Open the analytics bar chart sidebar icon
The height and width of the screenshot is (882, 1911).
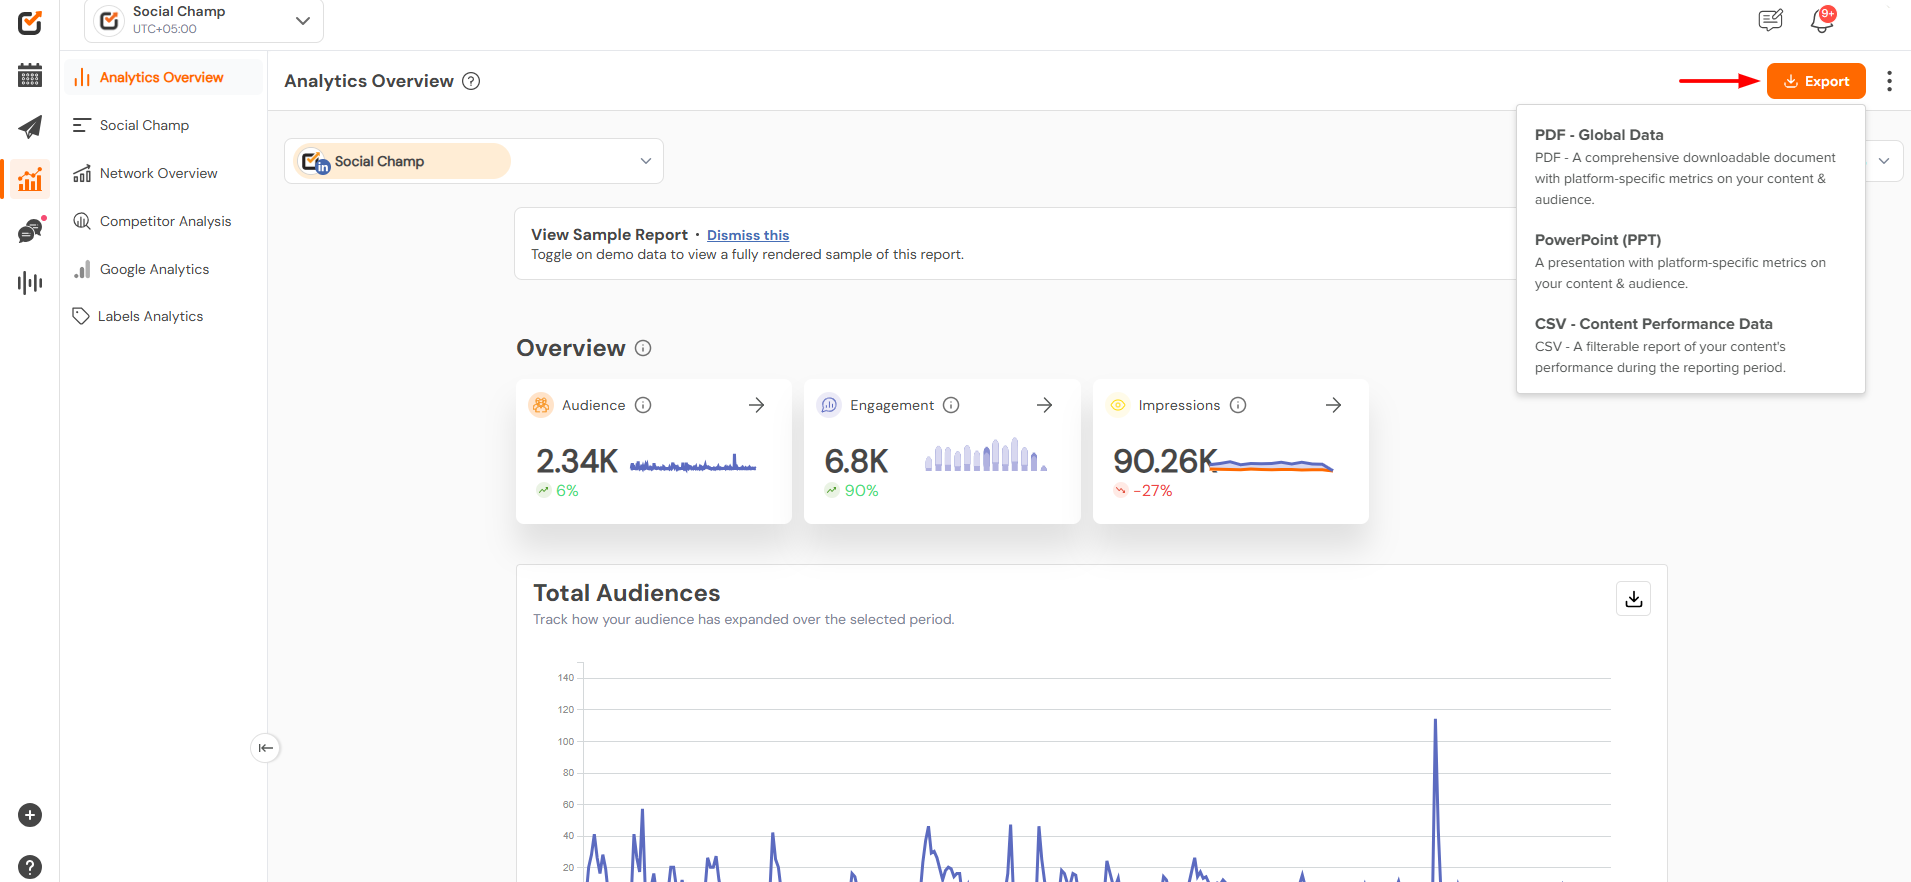tap(30, 179)
